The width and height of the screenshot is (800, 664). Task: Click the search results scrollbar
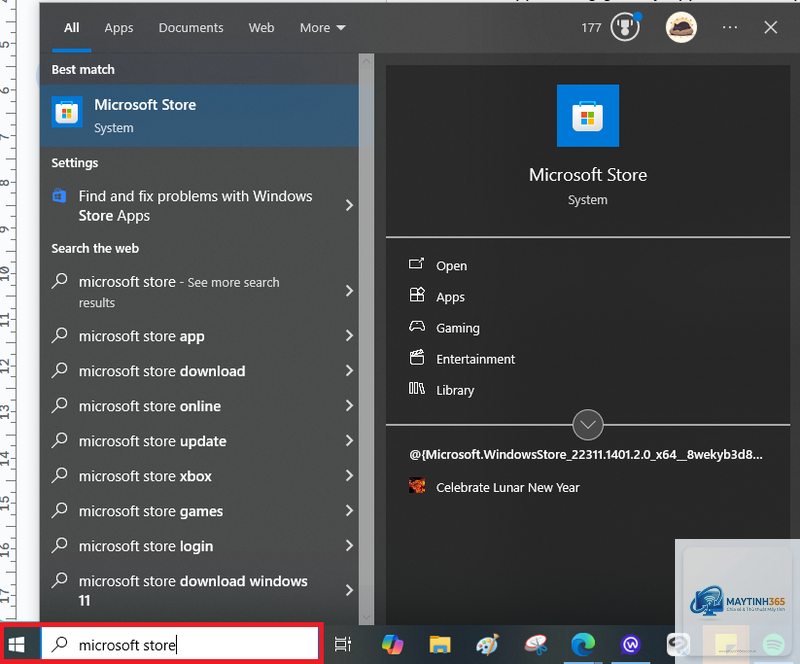tap(366, 339)
